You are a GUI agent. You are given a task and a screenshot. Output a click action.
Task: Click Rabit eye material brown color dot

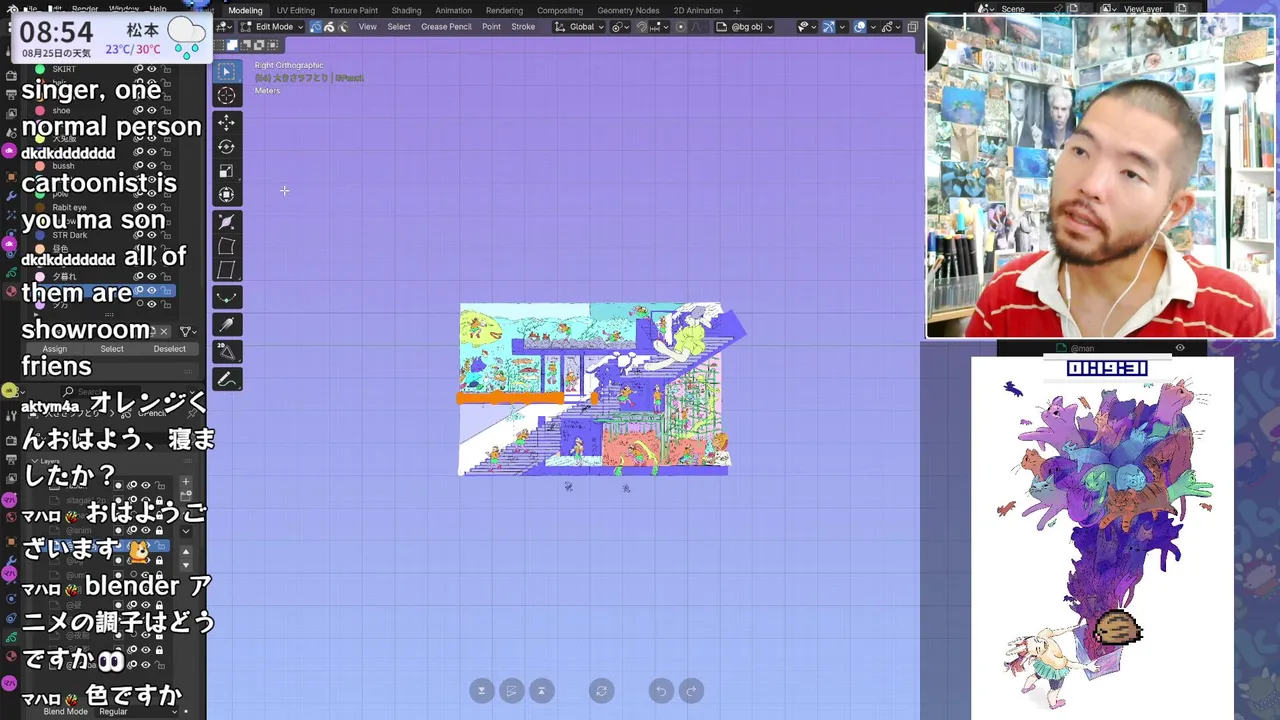pyautogui.click(x=40, y=207)
